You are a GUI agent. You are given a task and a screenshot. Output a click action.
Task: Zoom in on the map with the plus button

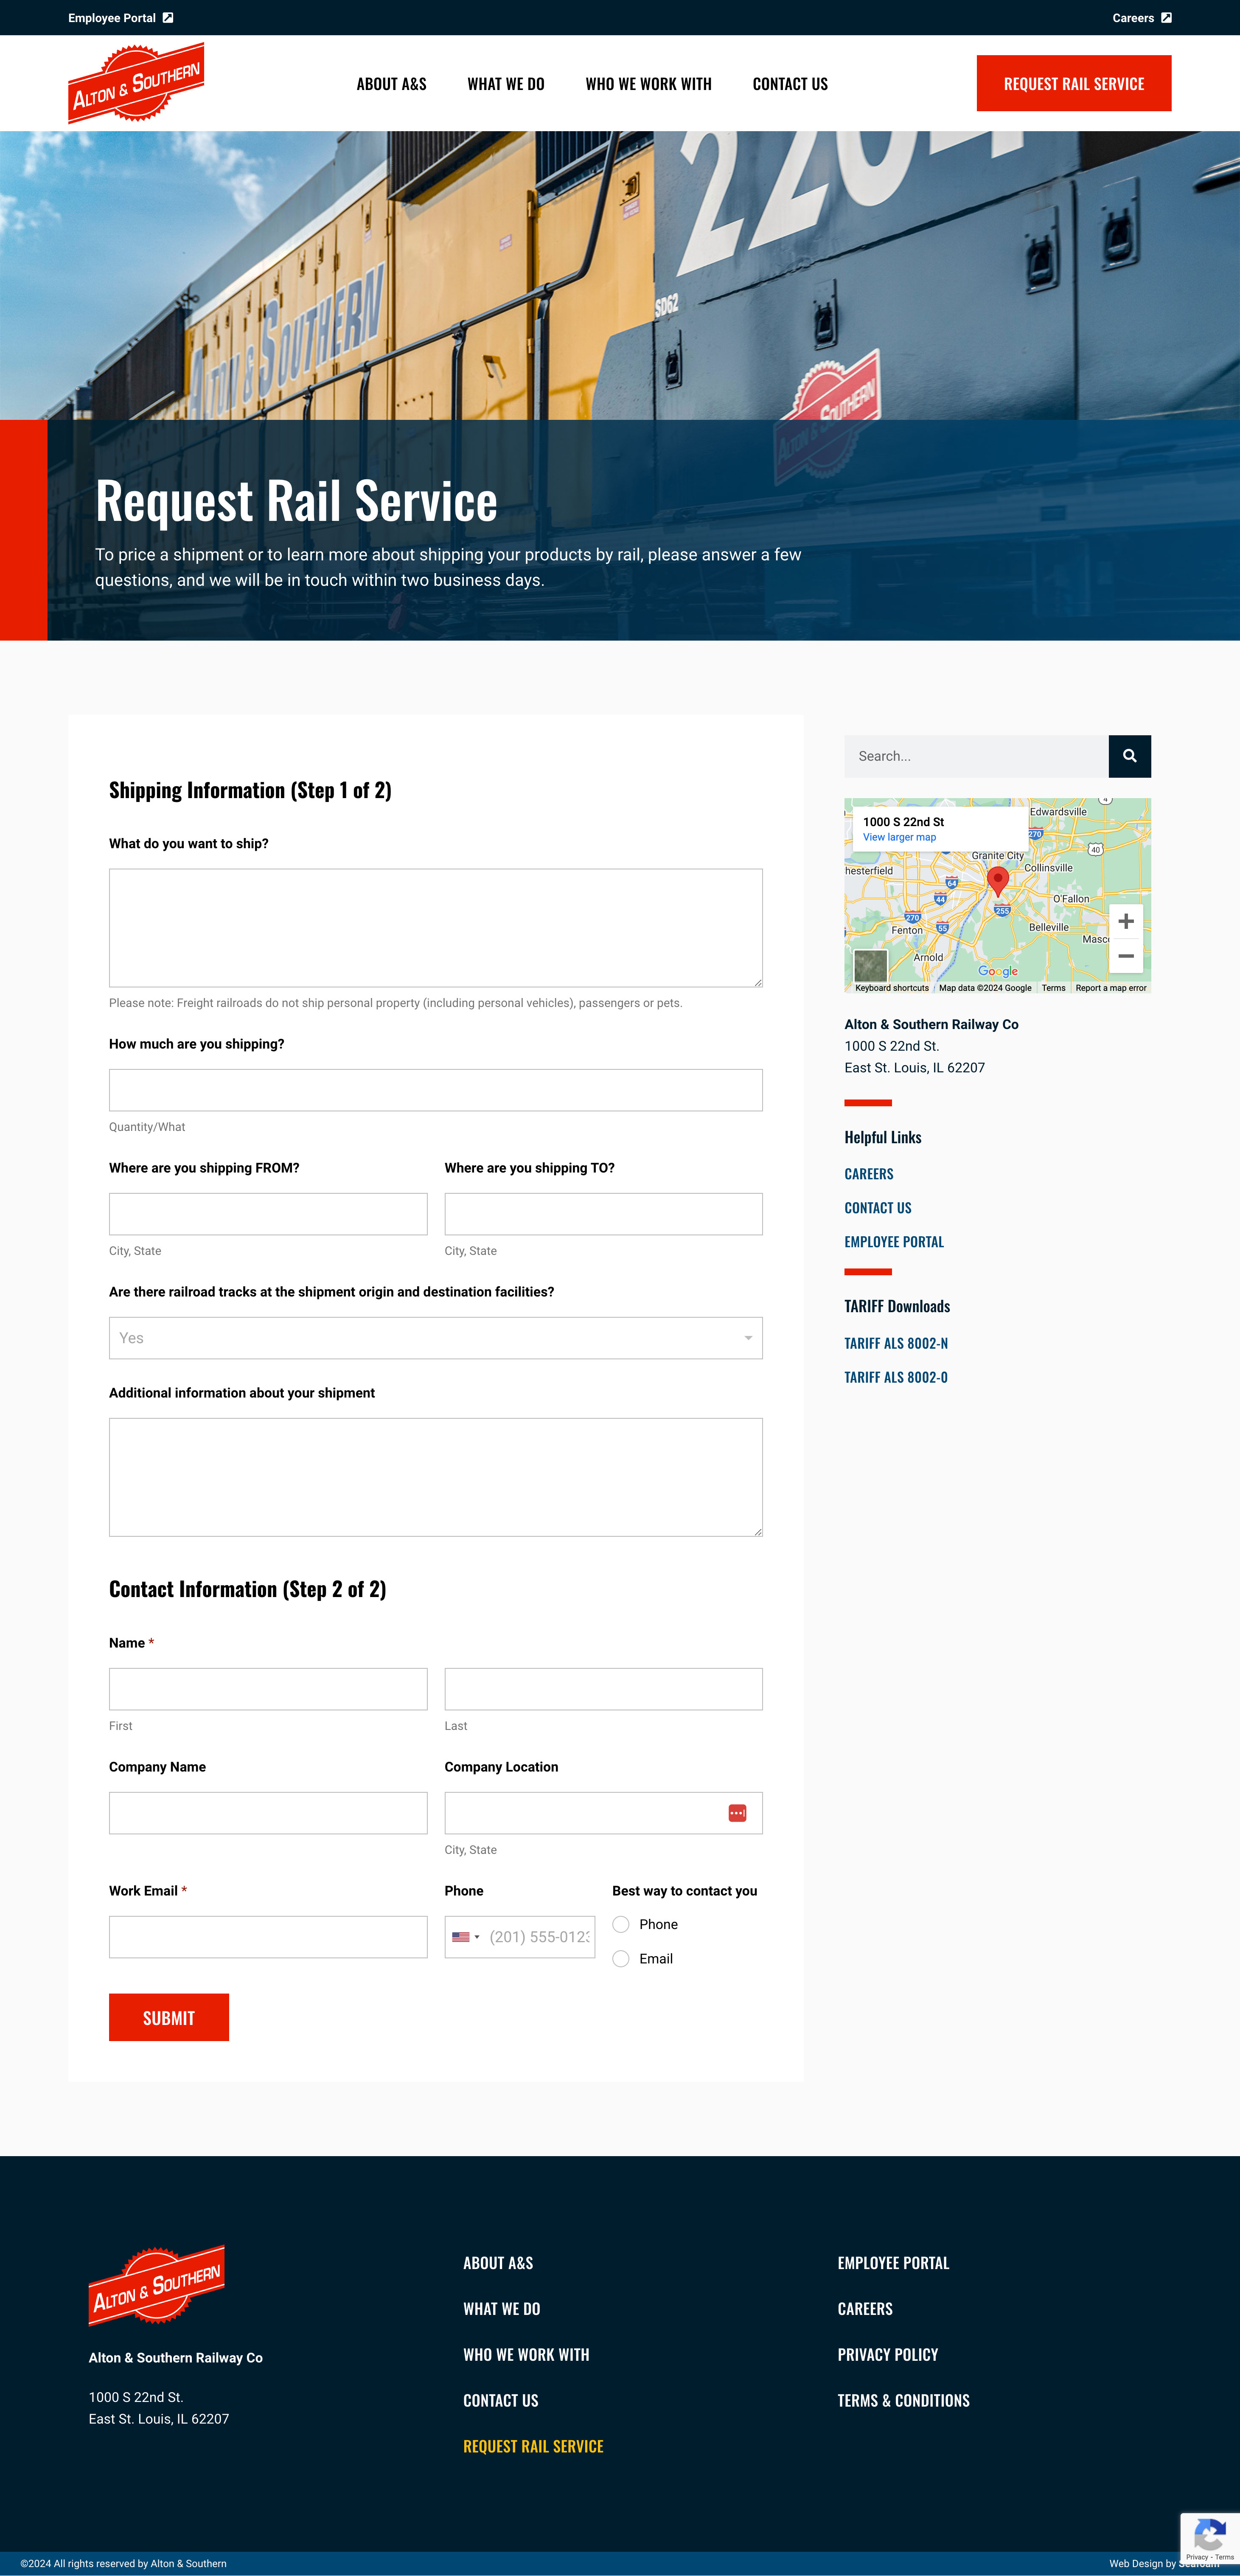pos(1125,921)
